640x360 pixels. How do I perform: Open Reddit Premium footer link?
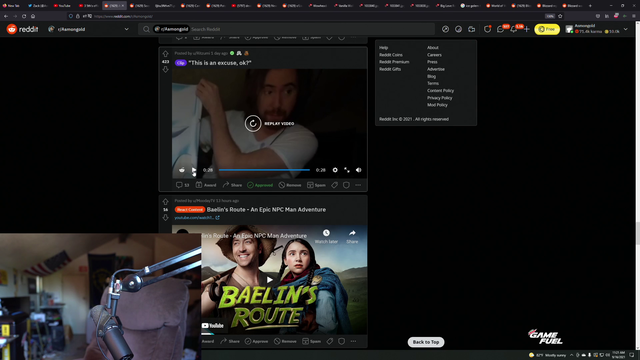[394, 62]
